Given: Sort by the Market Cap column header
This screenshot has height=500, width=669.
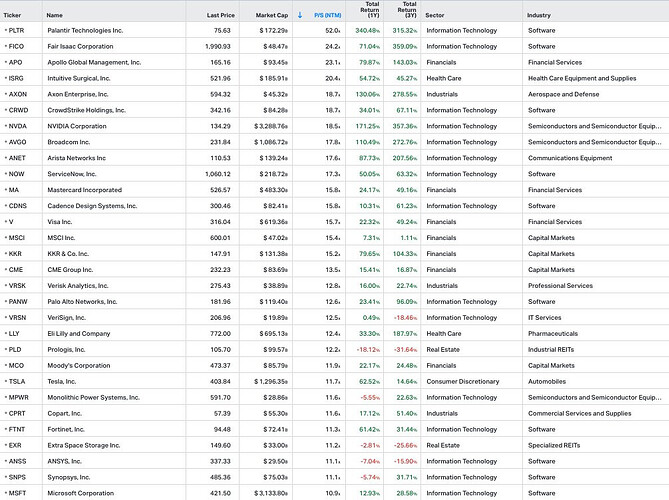Looking at the screenshot, I should pyautogui.click(x=272, y=15).
